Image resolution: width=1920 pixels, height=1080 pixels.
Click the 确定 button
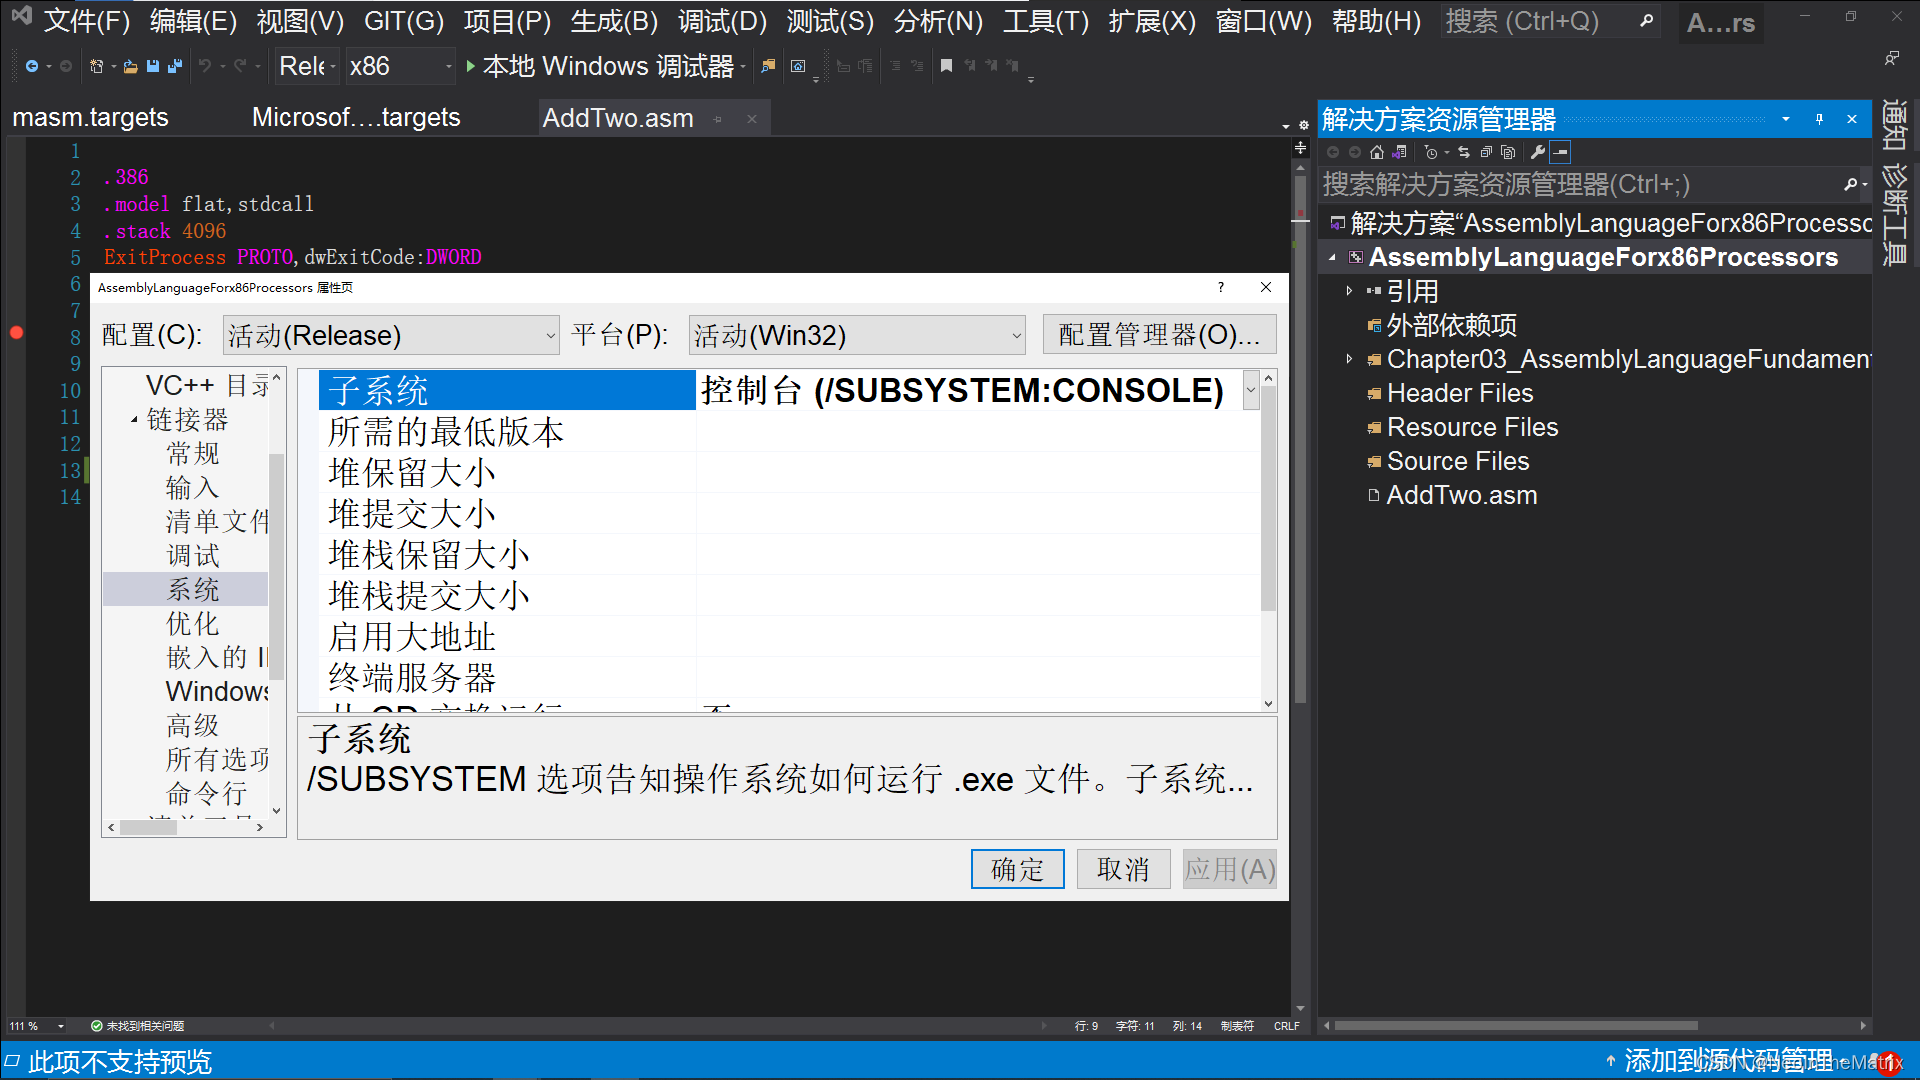1017,869
